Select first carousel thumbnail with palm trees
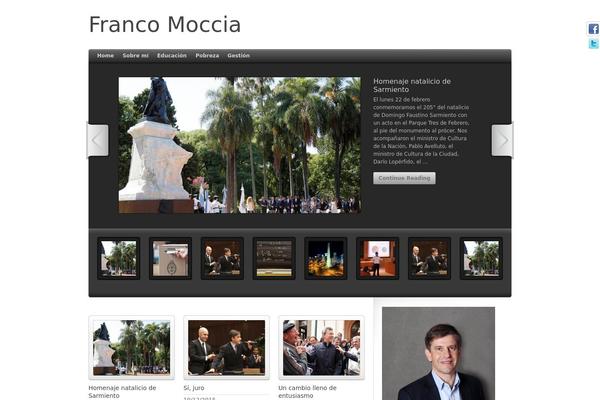This screenshot has width=600, height=400. pos(119,258)
